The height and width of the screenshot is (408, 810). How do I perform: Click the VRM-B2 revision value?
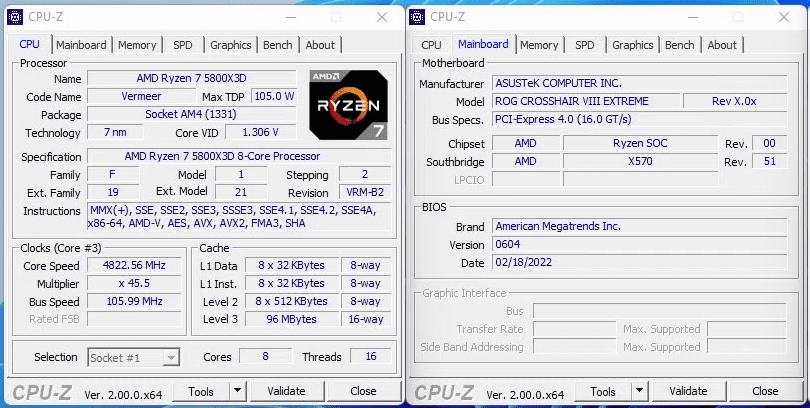click(365, 193)
